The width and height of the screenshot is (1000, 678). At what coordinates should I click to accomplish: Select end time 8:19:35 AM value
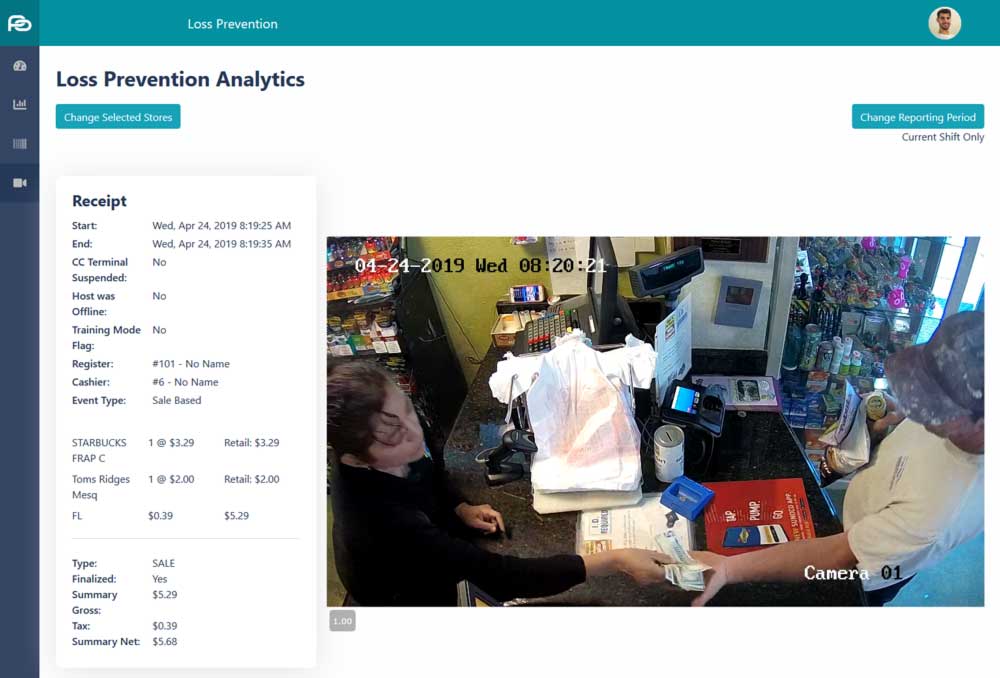pos(221,244)
